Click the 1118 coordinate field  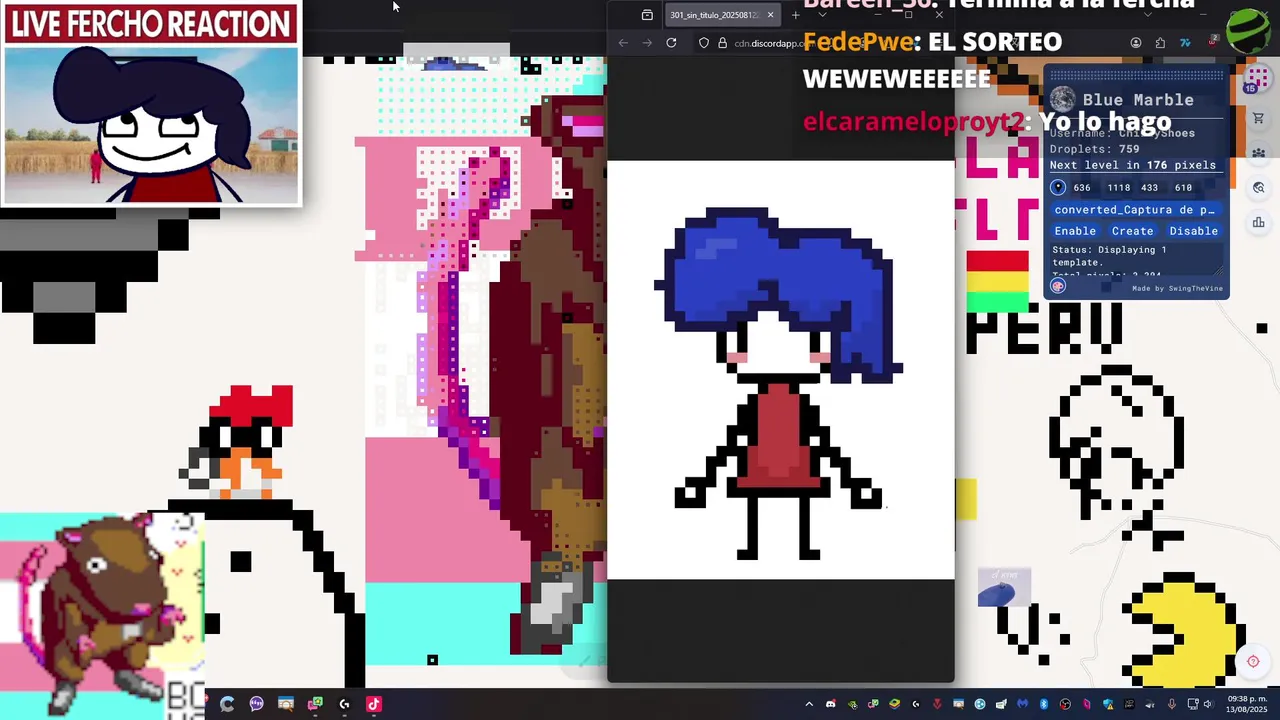(x=1118, y=188)
